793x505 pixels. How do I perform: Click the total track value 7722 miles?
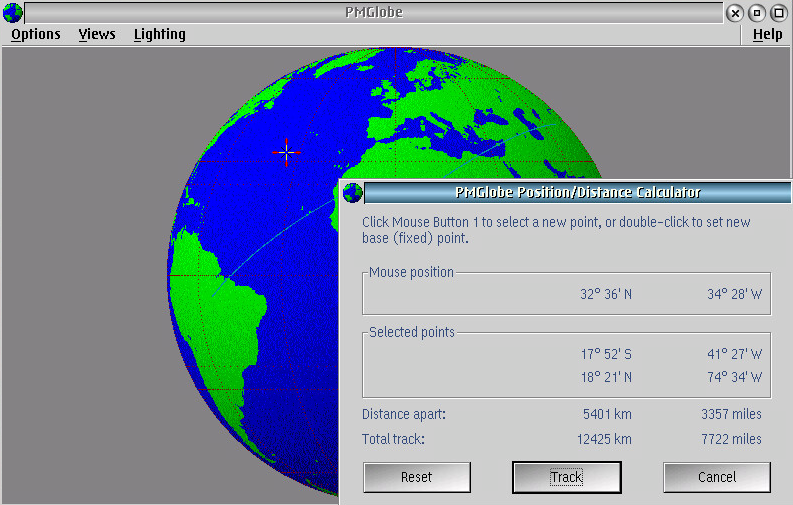[x=731, y=439]
